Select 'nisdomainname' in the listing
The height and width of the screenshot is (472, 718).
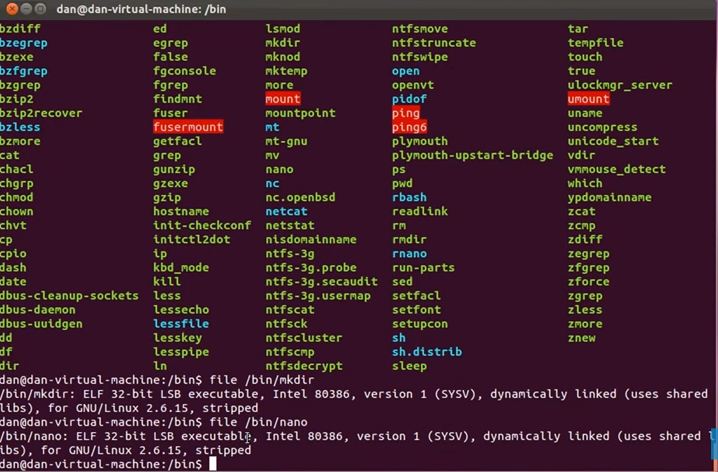pos(311,239)
